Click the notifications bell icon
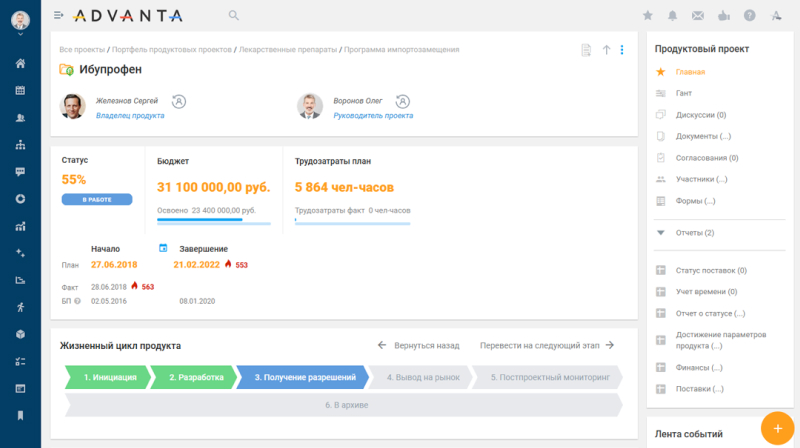800x448 pixels. pyautogui.click(x=673, y=16)
